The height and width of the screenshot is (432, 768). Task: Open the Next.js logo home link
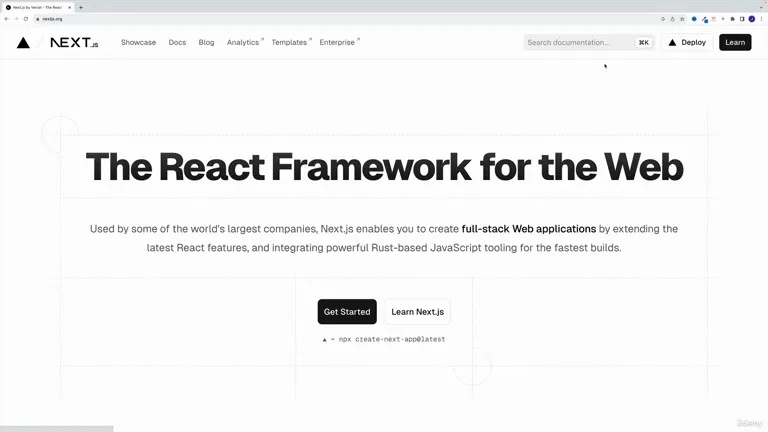tap(74, 43)
